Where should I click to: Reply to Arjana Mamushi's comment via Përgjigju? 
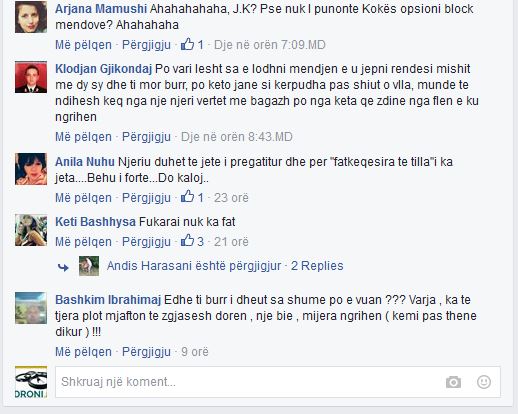pyautogui.click(x=146, y=45)
